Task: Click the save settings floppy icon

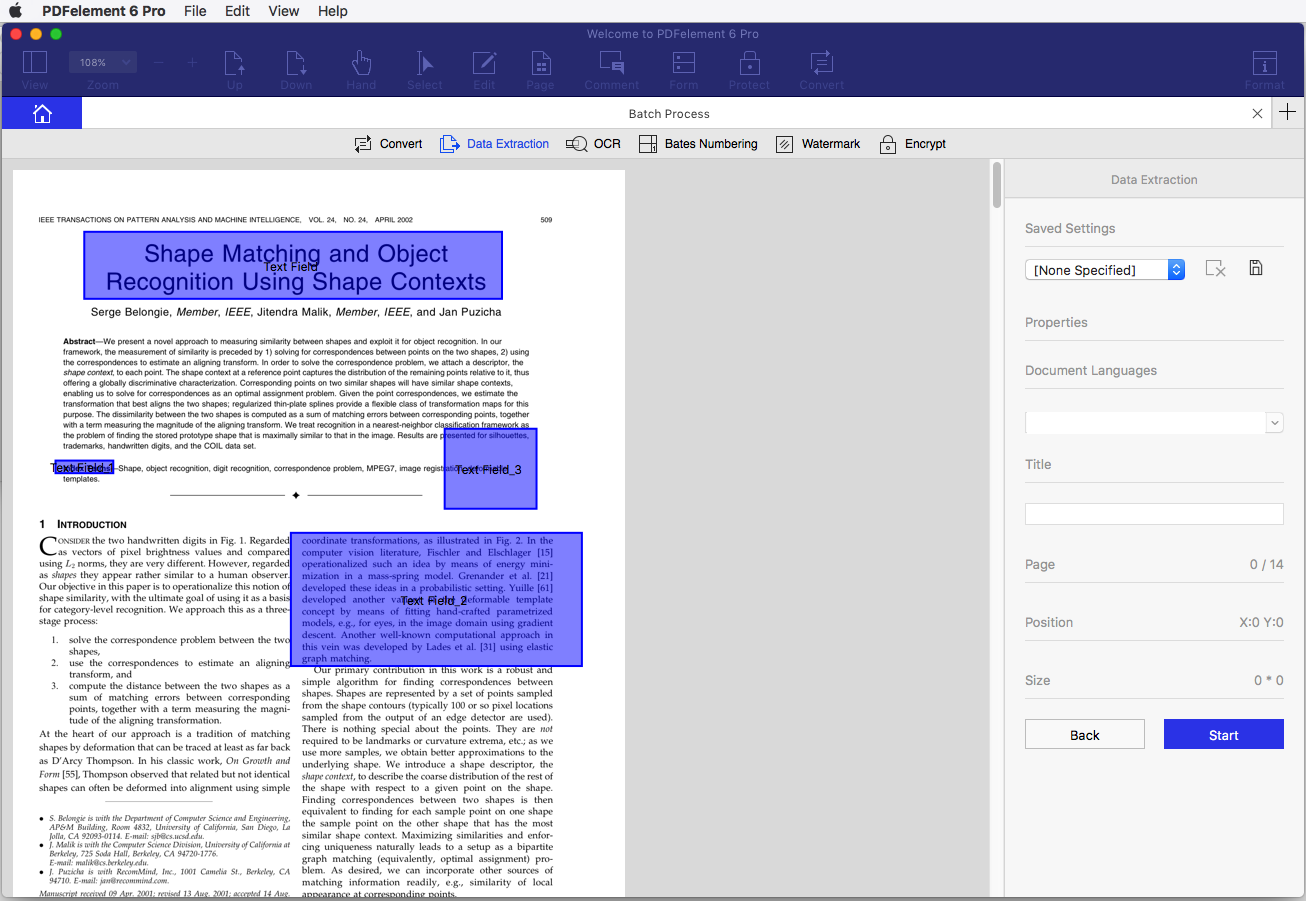Action: pos(1256,268)
